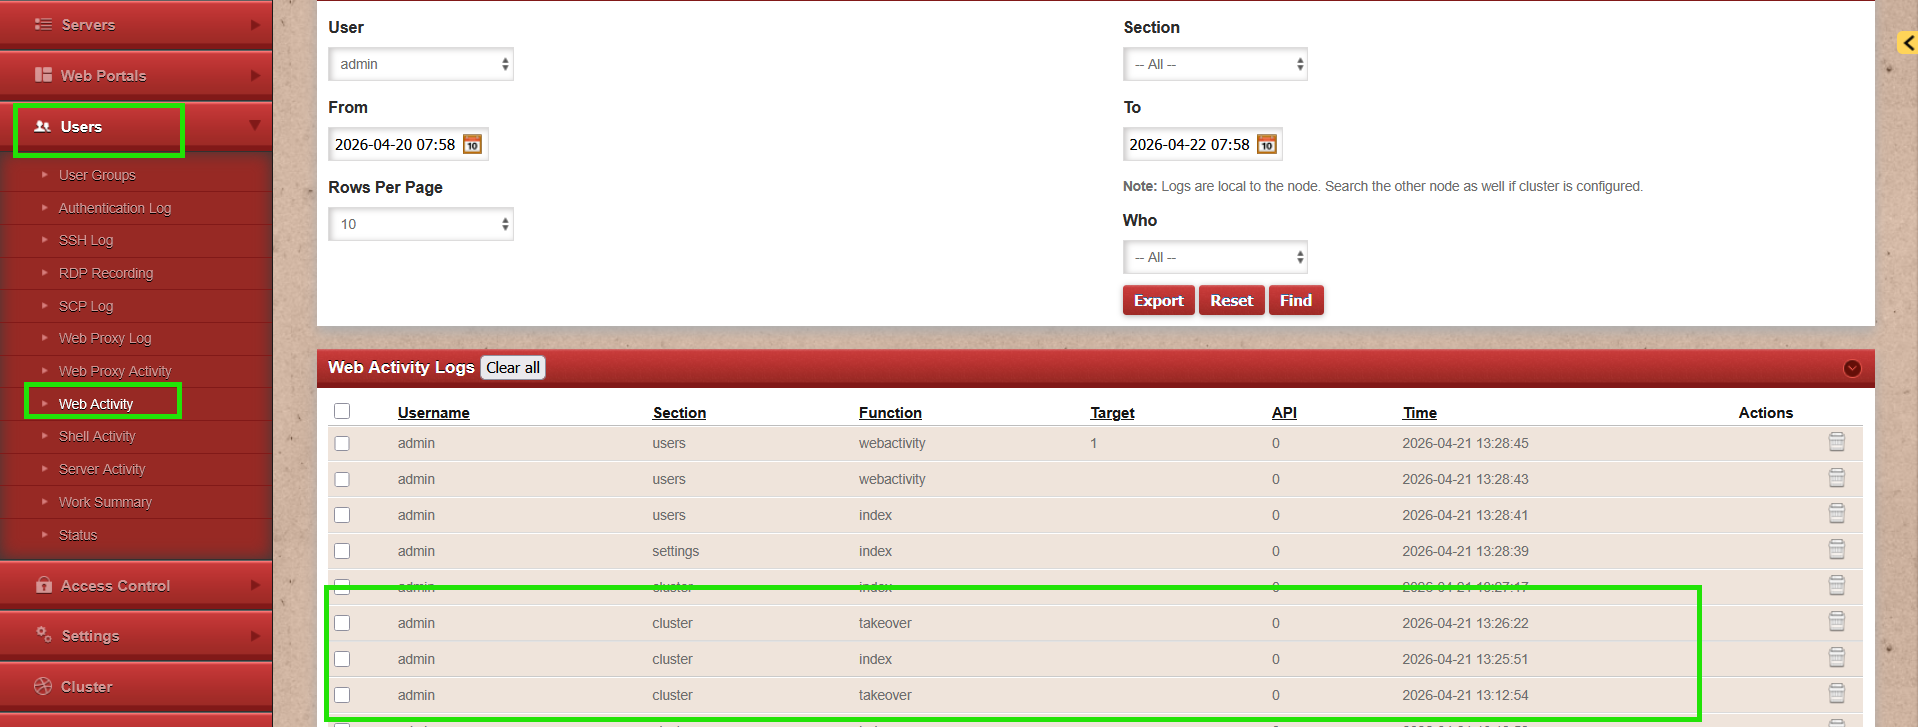Click the Servers list icon
Viewport: 1918px width, 727px height.
pos(43,24)
